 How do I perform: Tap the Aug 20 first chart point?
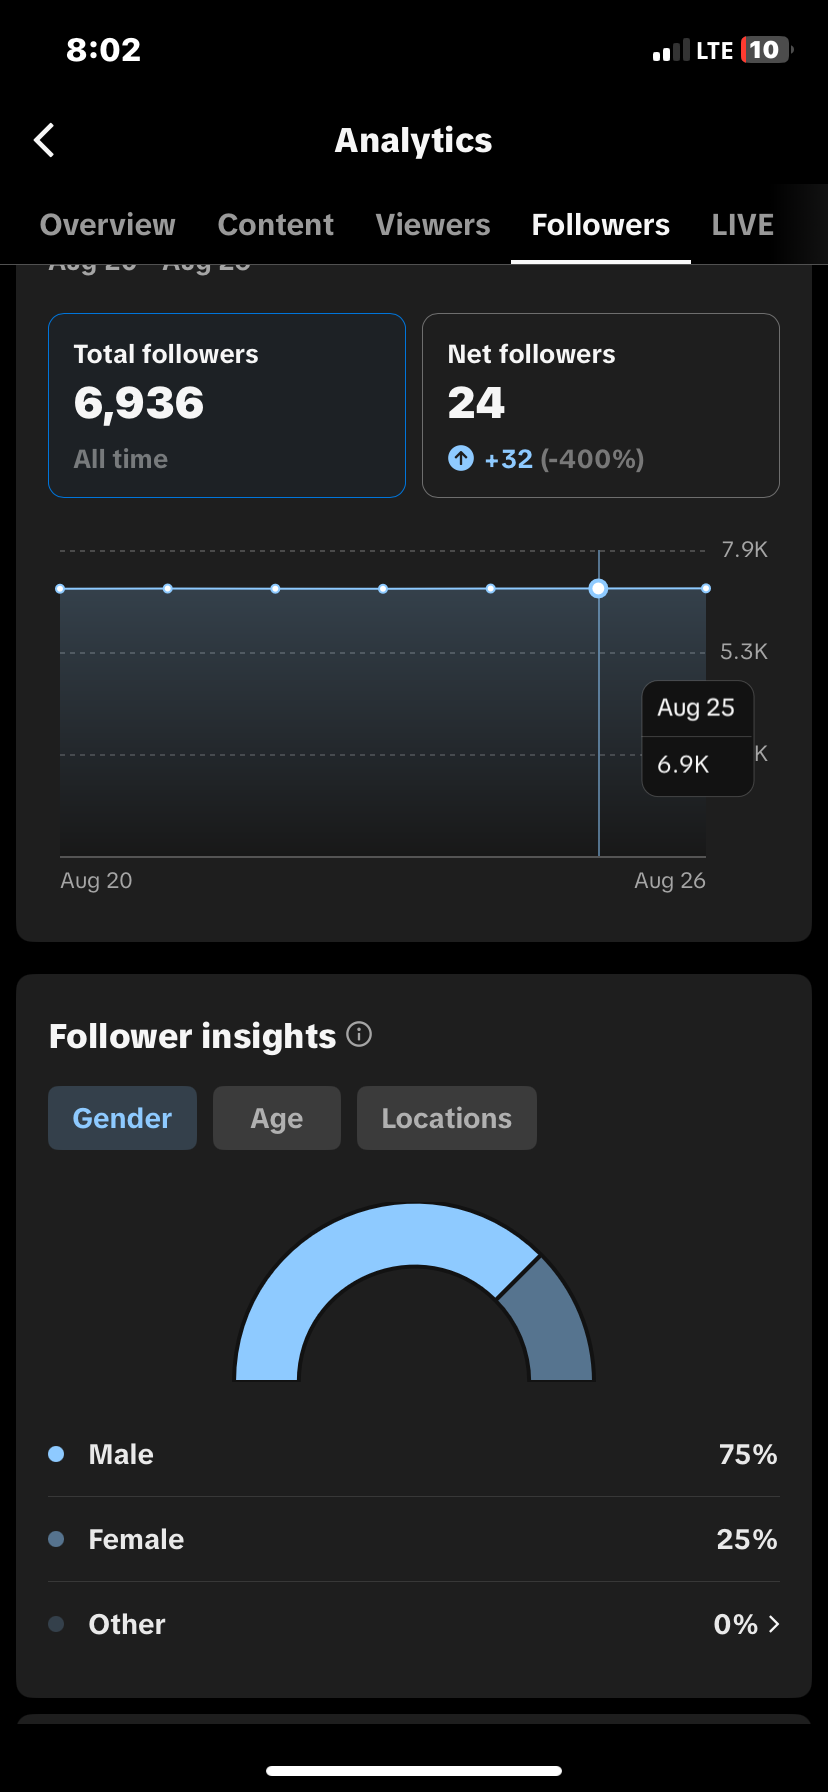click(60, 589)
